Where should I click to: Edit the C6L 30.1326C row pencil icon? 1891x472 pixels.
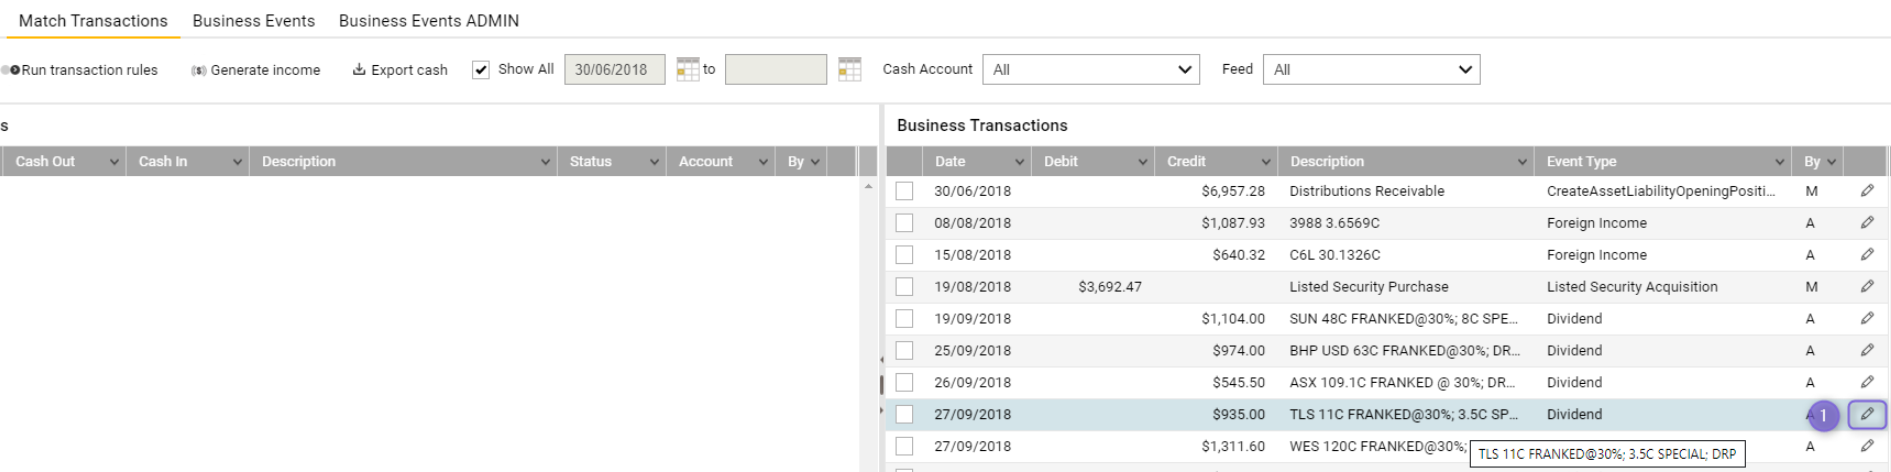click(1866, 255)
